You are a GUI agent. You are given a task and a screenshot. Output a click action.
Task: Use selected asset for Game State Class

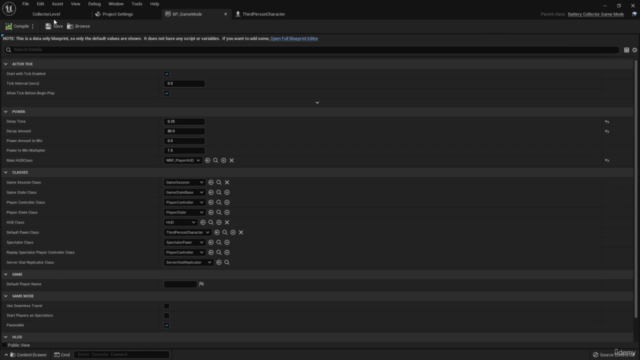[211, 193]
